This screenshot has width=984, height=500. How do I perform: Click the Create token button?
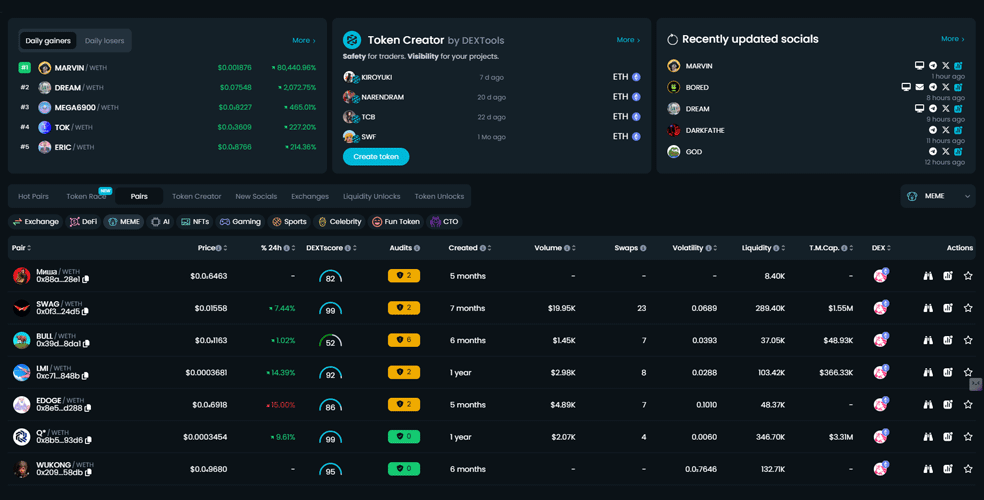click(x=376, y=157)
